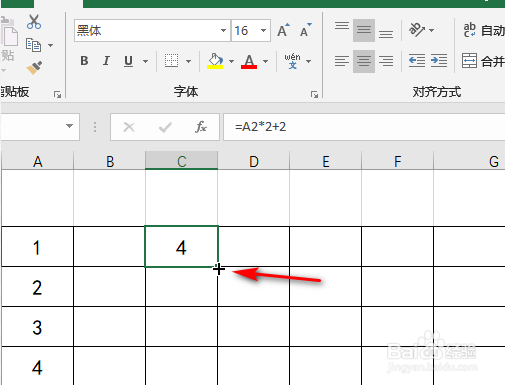The image size is (505, 385).
Task: Open the Name Box dropdown arrow
Action: [x=69, y=126]
